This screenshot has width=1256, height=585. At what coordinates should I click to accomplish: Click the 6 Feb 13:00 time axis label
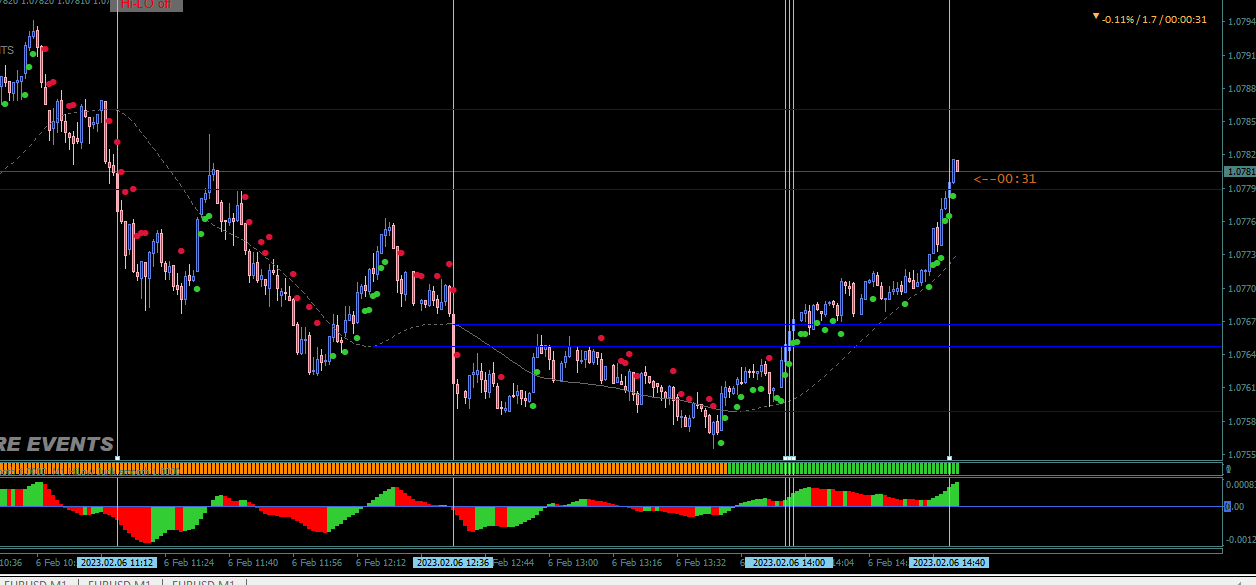click(x=573, y=563)
